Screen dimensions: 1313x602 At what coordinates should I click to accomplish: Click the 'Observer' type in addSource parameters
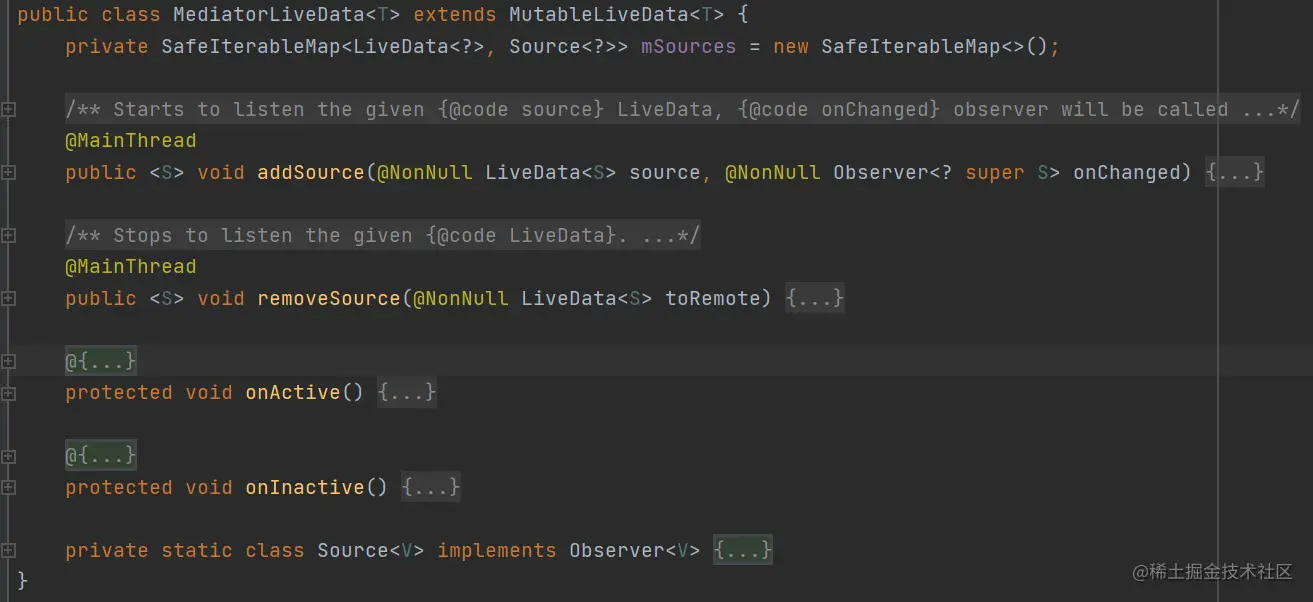coord(880,173)
